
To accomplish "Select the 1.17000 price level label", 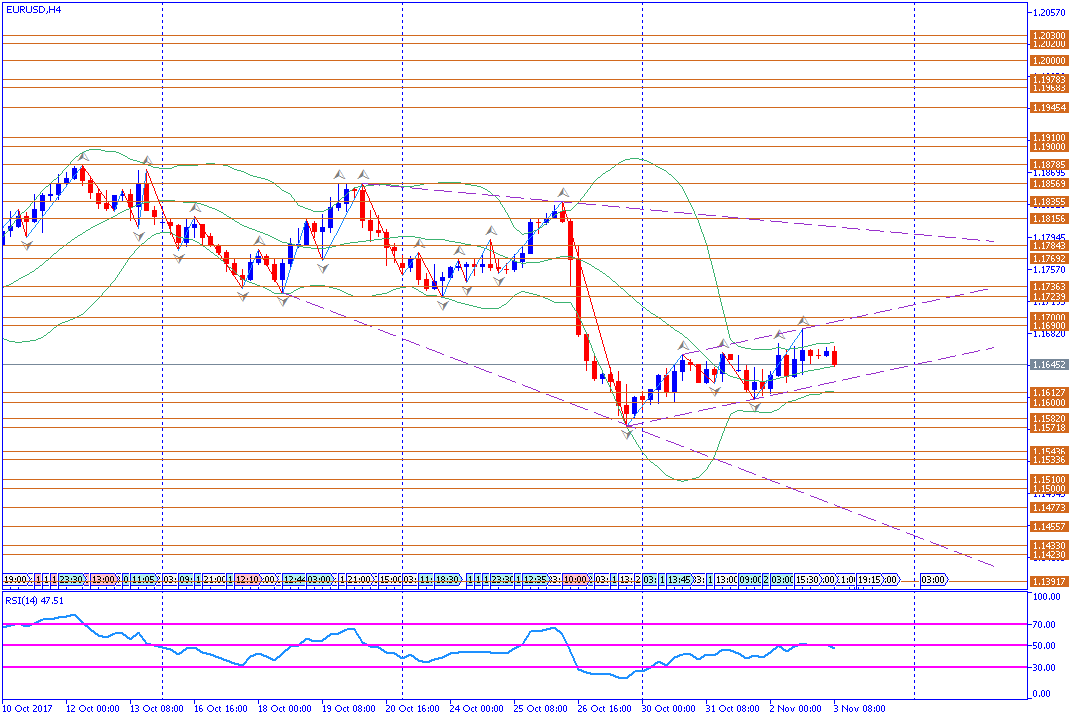I will (x=1049, y=318).
